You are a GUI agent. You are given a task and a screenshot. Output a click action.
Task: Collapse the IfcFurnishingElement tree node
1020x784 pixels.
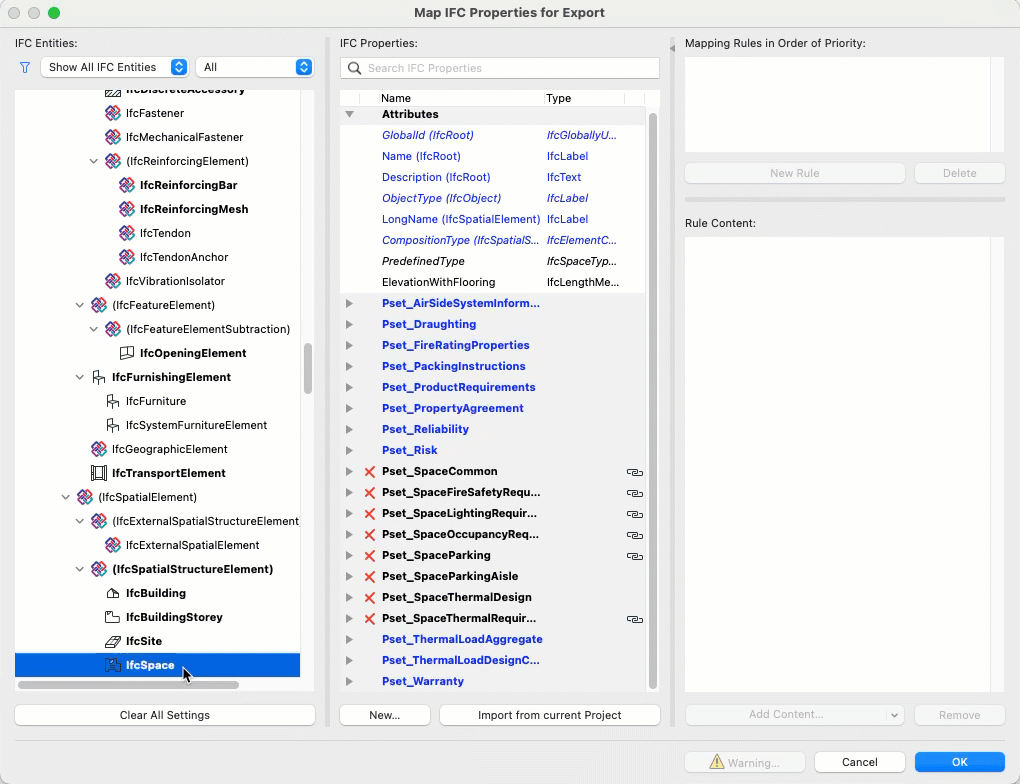click(x=80, y=377)
